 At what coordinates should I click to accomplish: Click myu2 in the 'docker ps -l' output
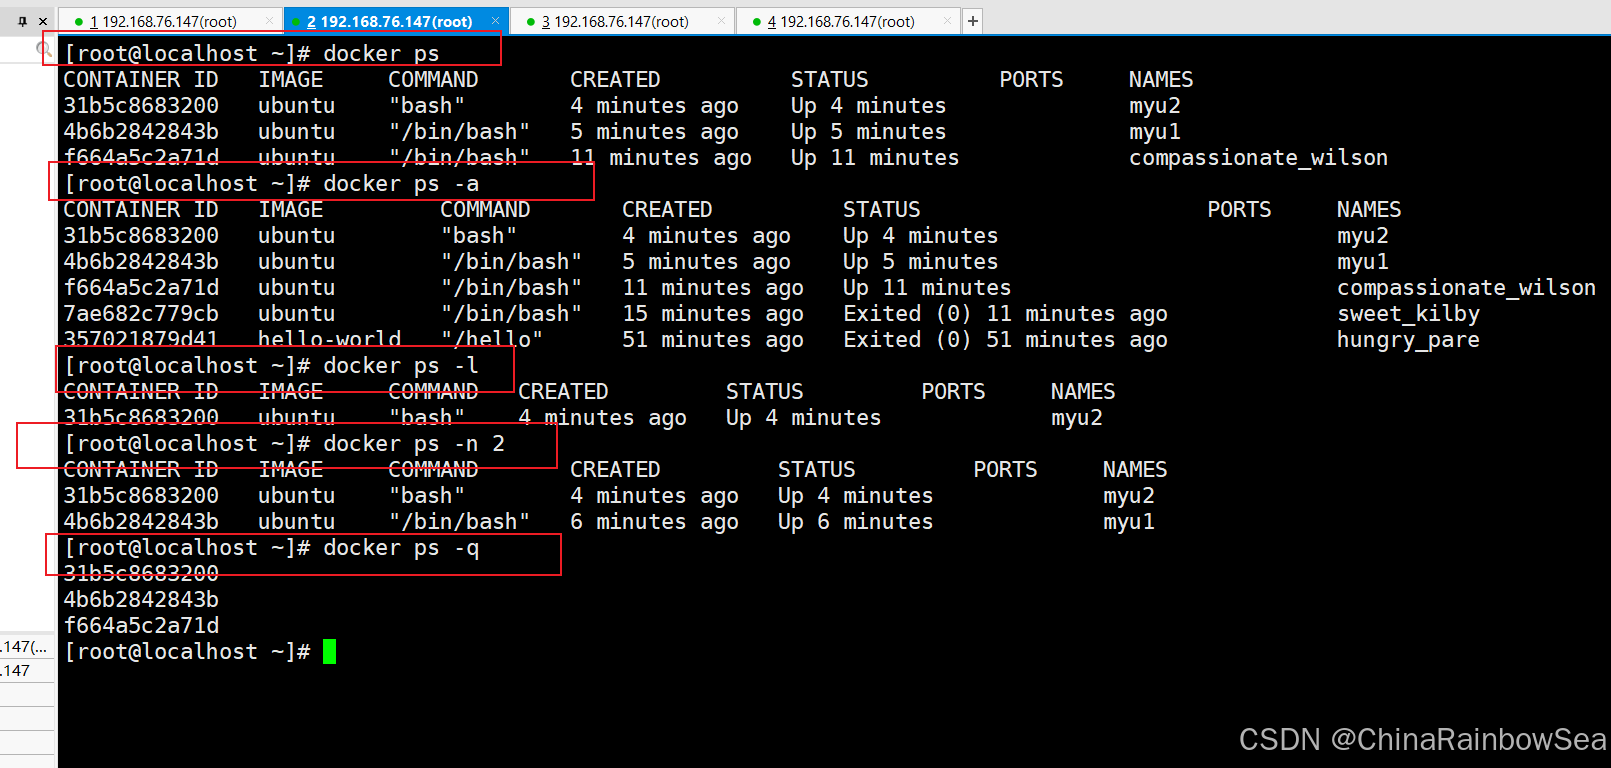1077,418
